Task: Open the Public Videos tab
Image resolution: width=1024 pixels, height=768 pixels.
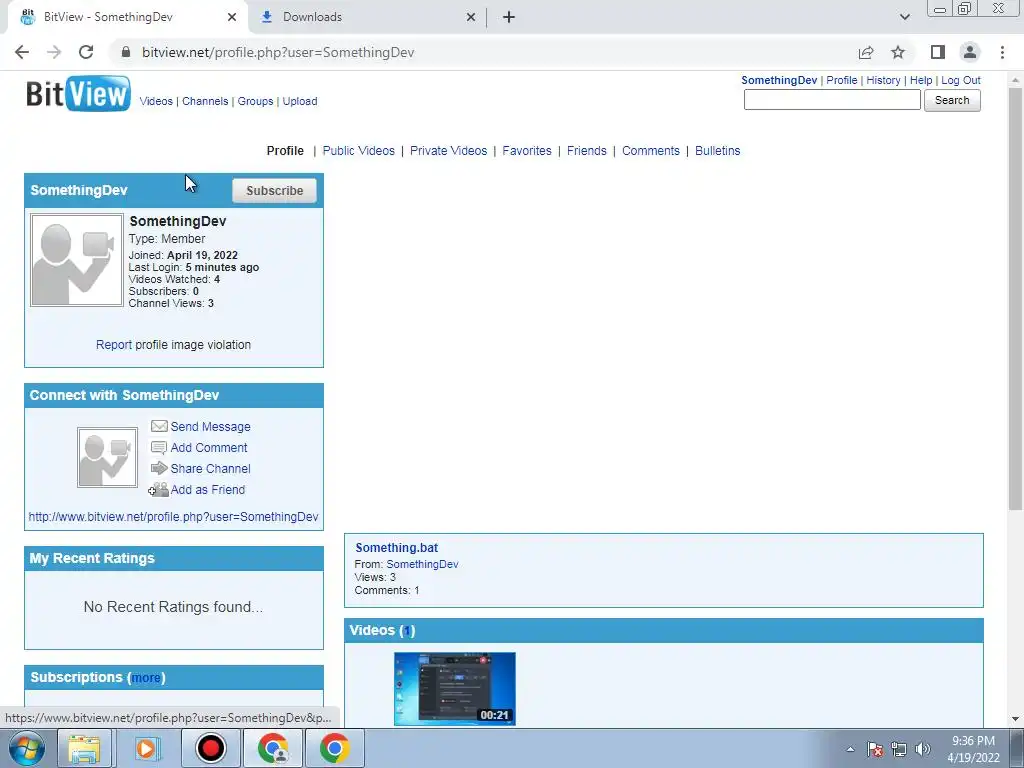Action: (x=359, y=151)
